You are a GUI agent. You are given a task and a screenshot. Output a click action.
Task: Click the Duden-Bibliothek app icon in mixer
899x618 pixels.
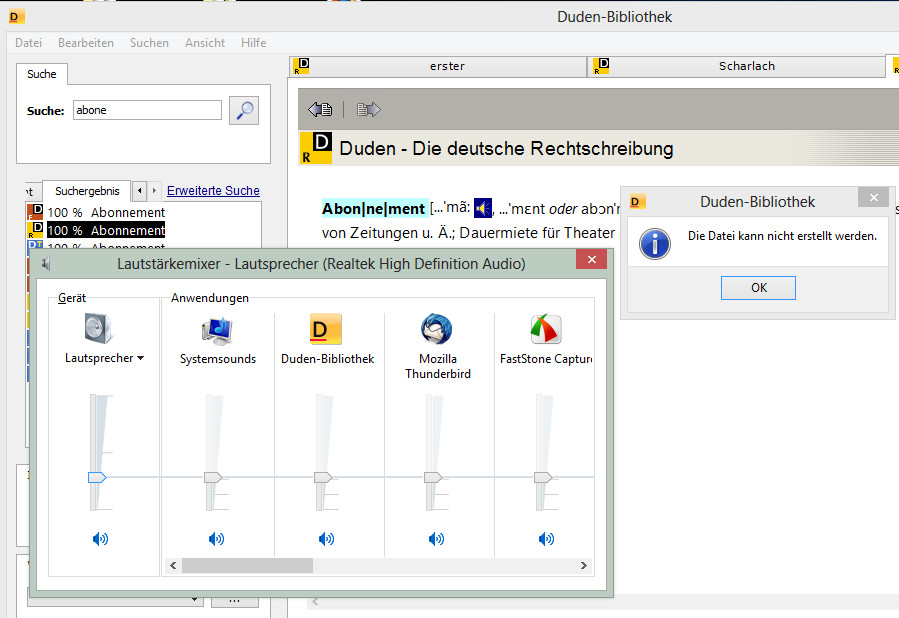tap(326, 329)
